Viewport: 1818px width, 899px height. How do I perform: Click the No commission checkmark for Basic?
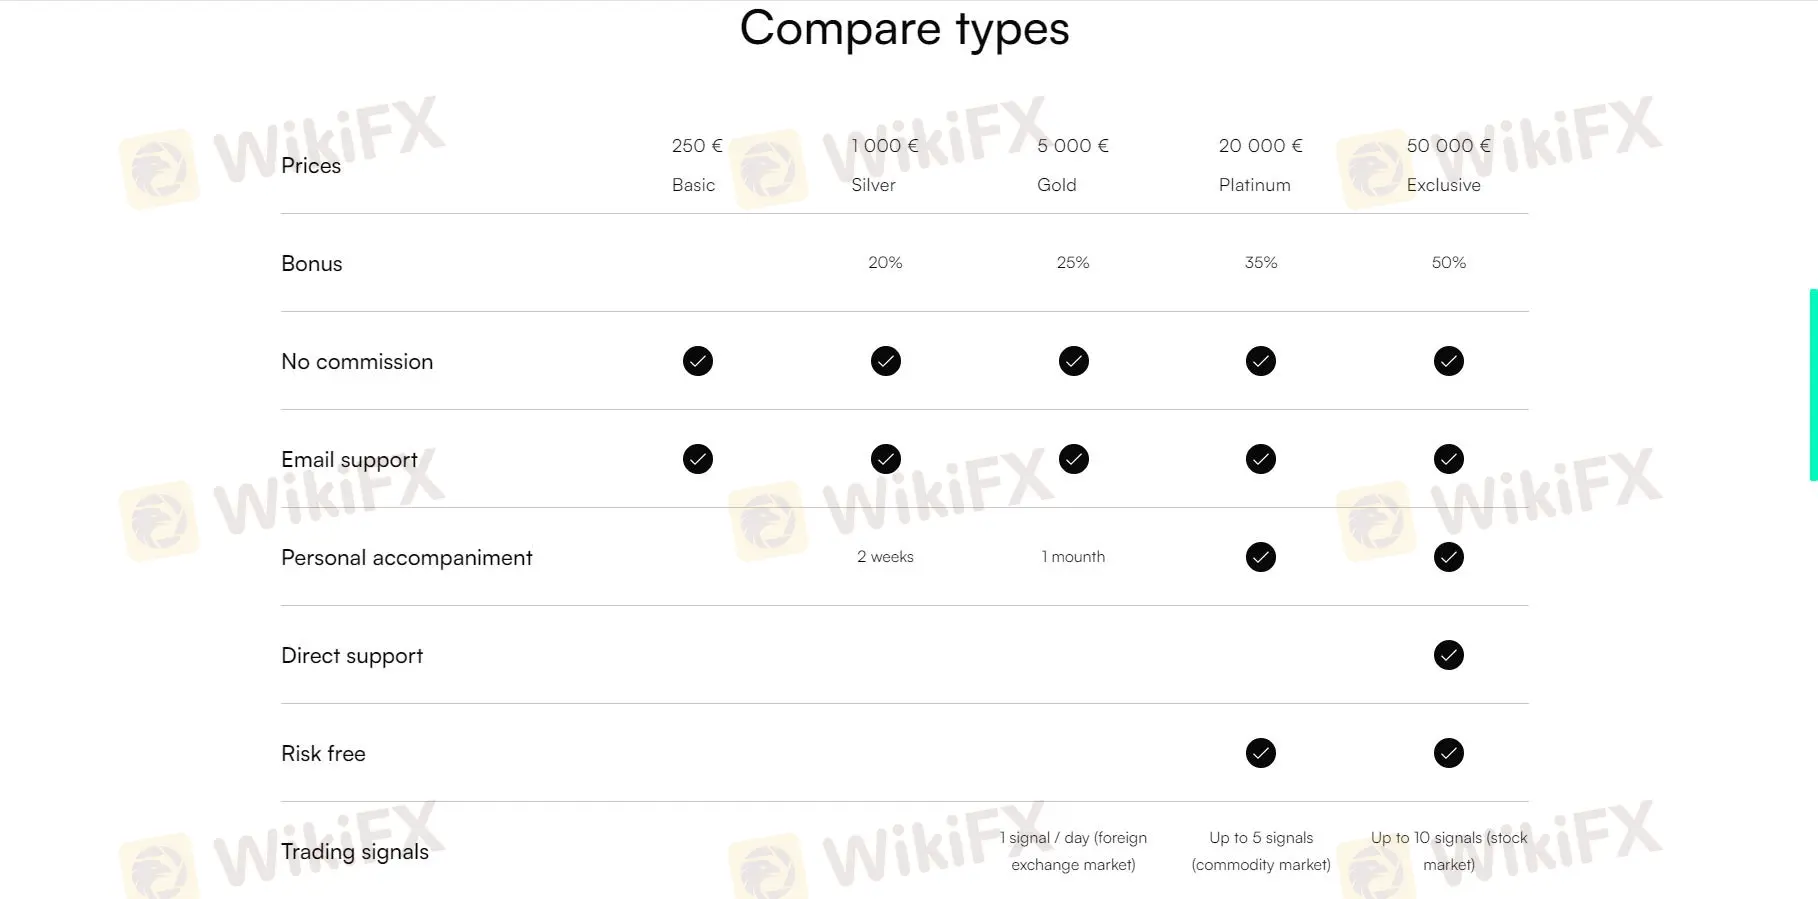click(698, 361)
